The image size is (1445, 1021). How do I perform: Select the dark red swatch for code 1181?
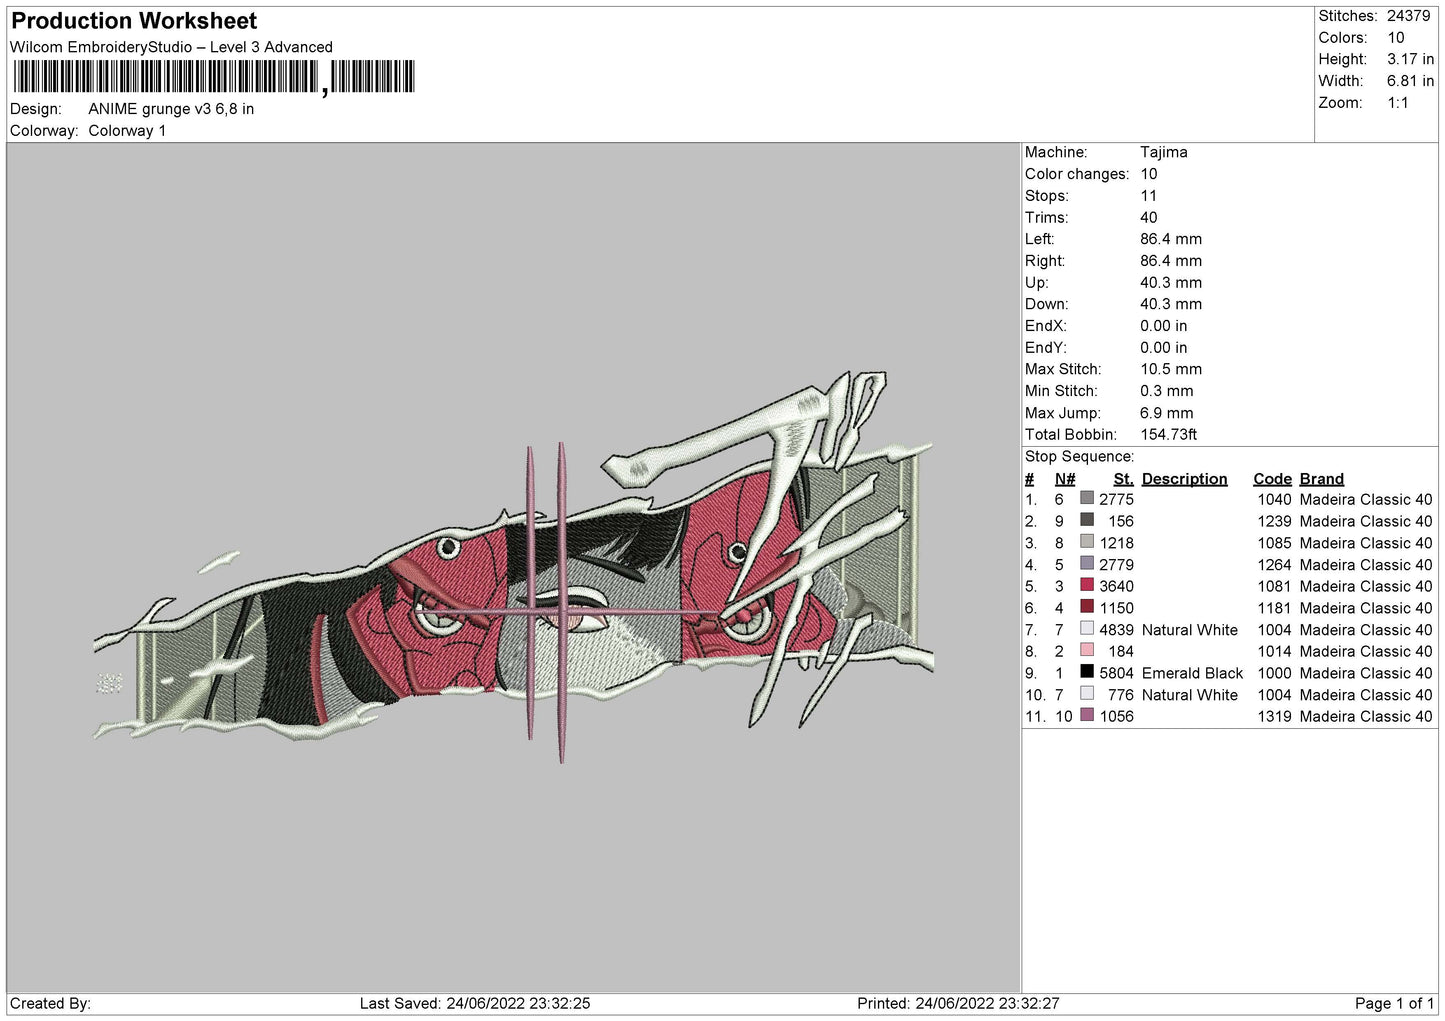pyautogui.click(x=1087, y=607)
